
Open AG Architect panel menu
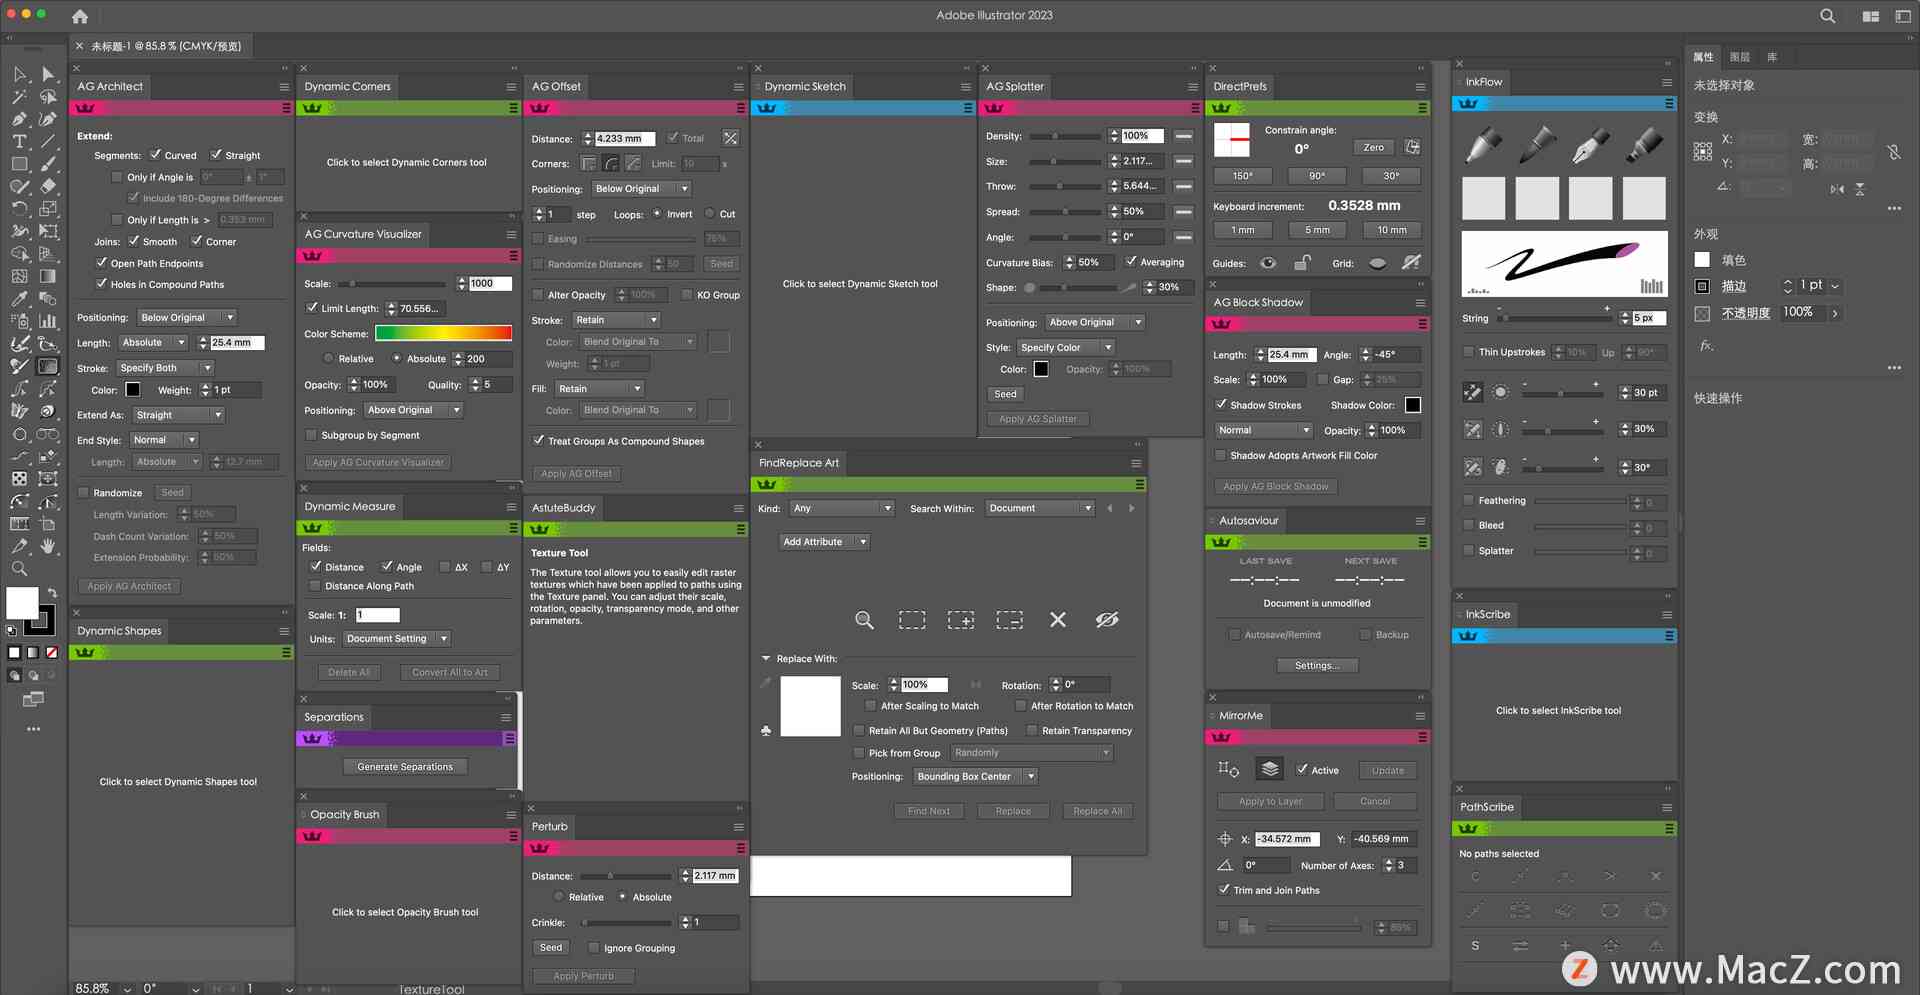284,87
